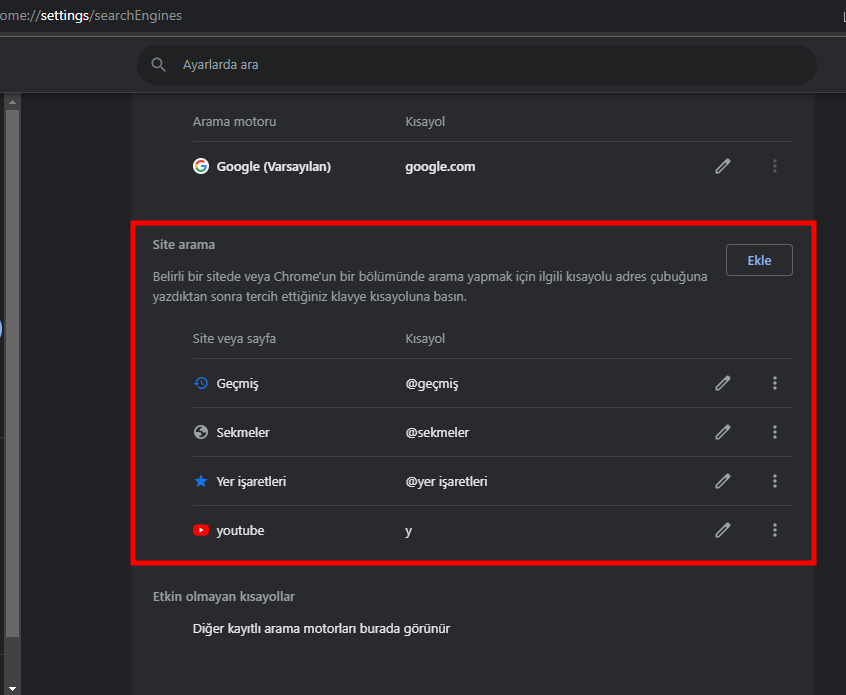Edit the Google search engine entry
The width and height of the screenshot is (846, 695).
tap(723, 167)
